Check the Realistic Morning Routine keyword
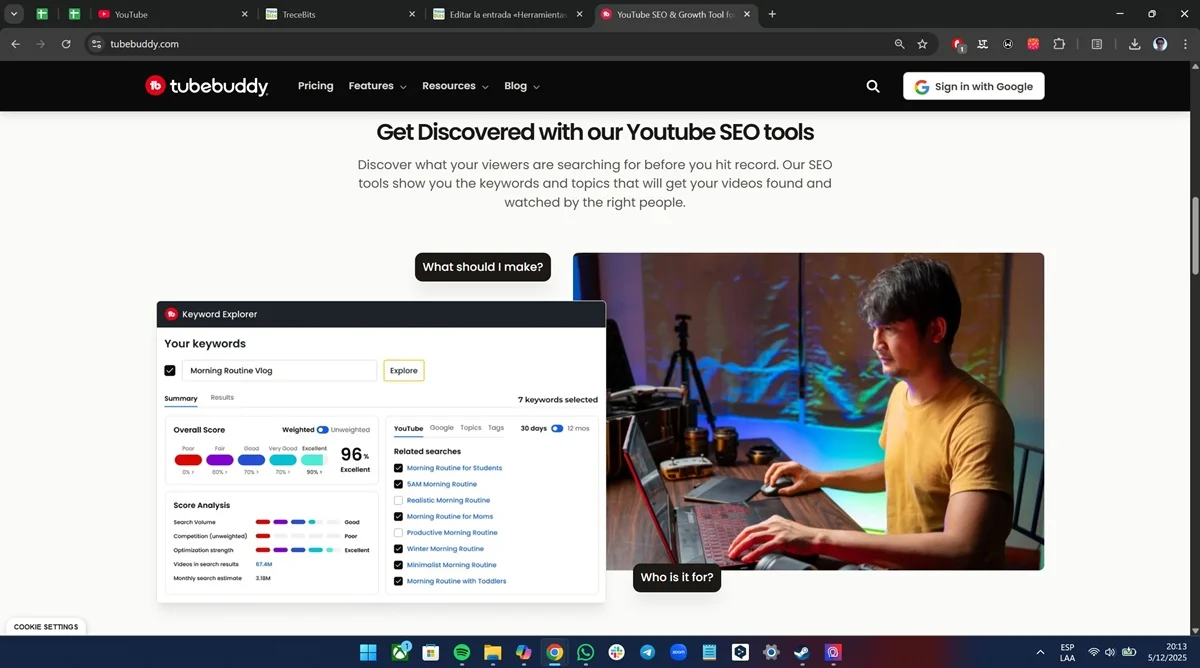The width and height of the screenshot is (1200, 668). [x=398, y=500]
